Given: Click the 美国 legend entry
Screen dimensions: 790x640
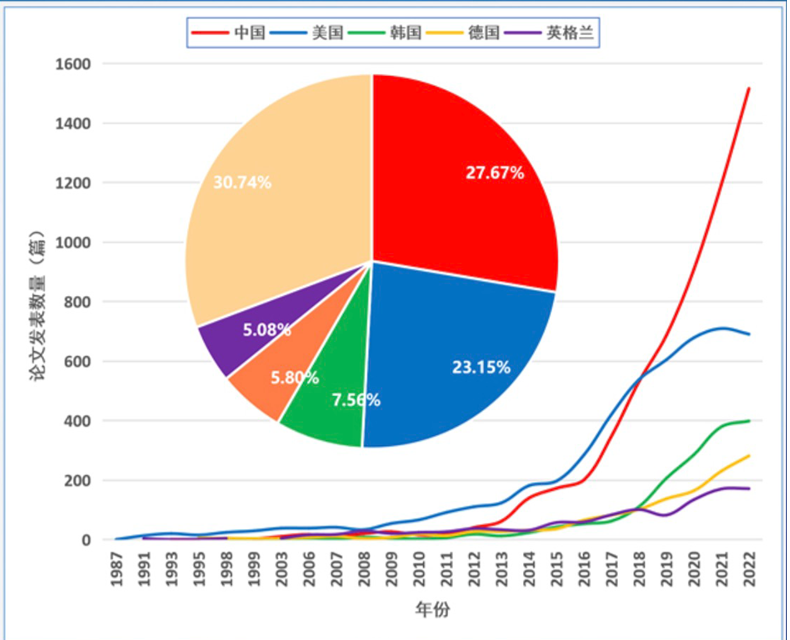Looking at the screenshot, I should click(317, 32).
